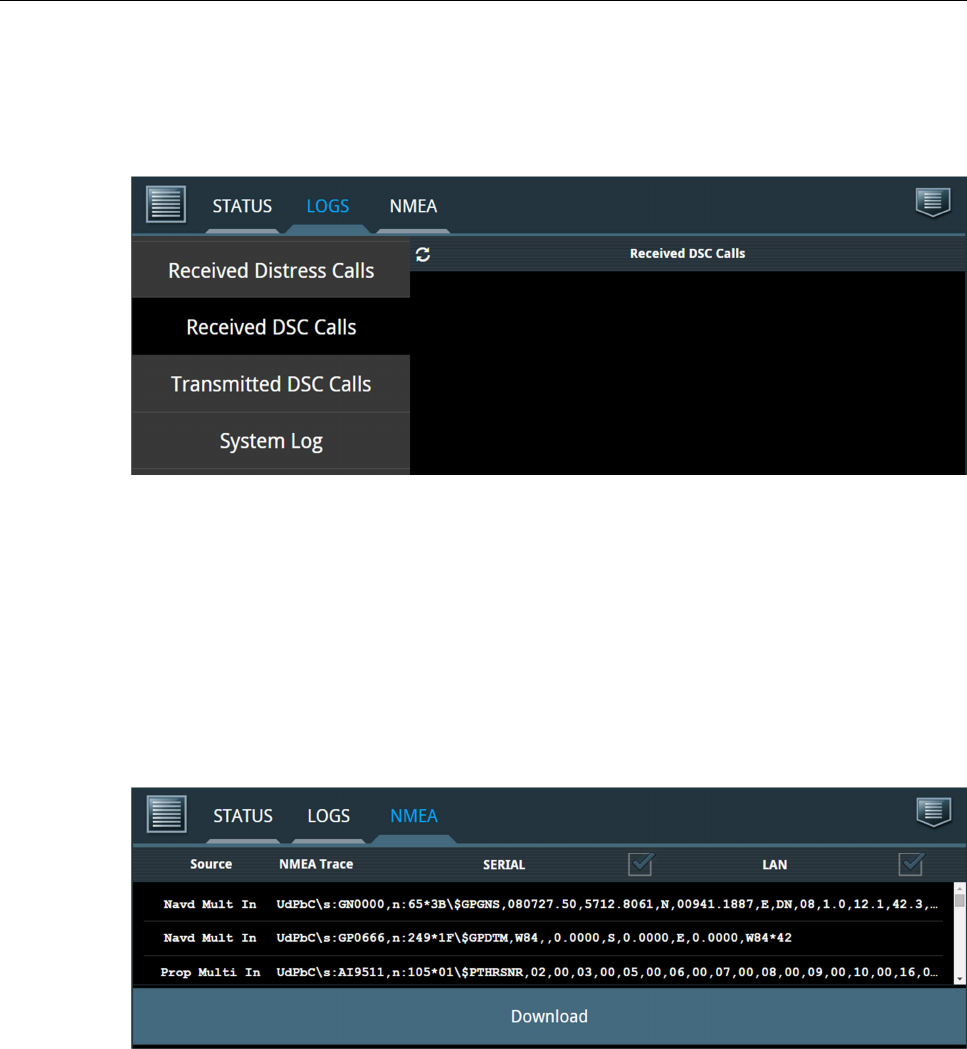967x1049 pixels.
Task: Select the $PTHRSNR Prop Multi In trace row
Action: click(x=543, y=972)
